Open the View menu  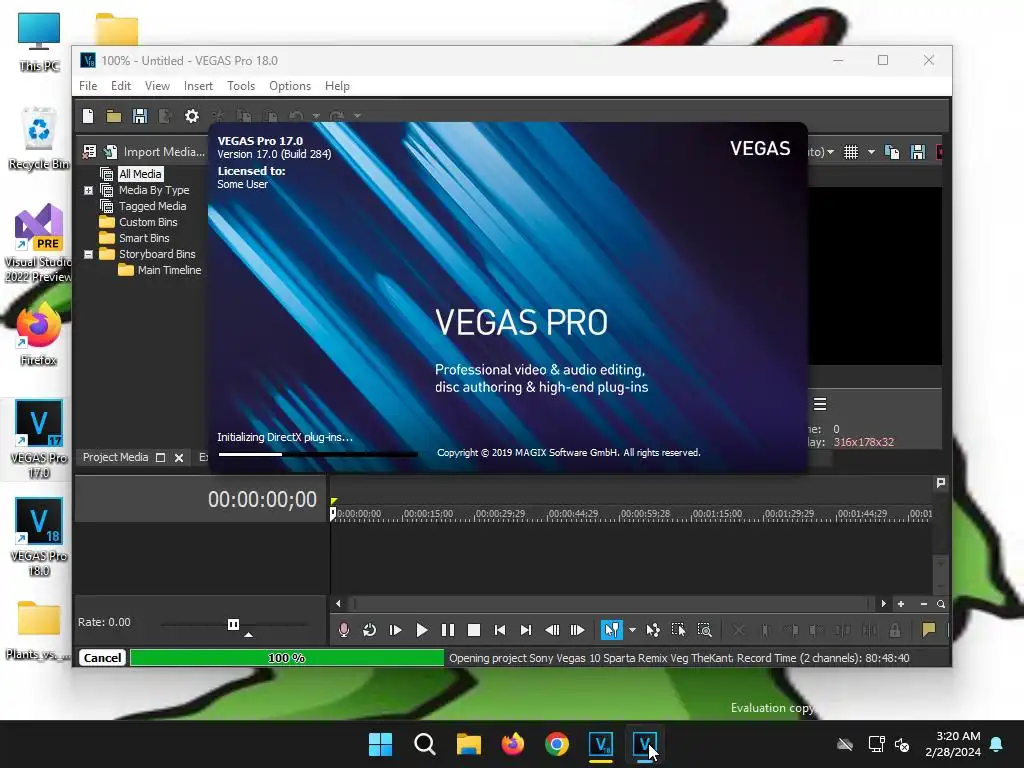pos(157,86)
